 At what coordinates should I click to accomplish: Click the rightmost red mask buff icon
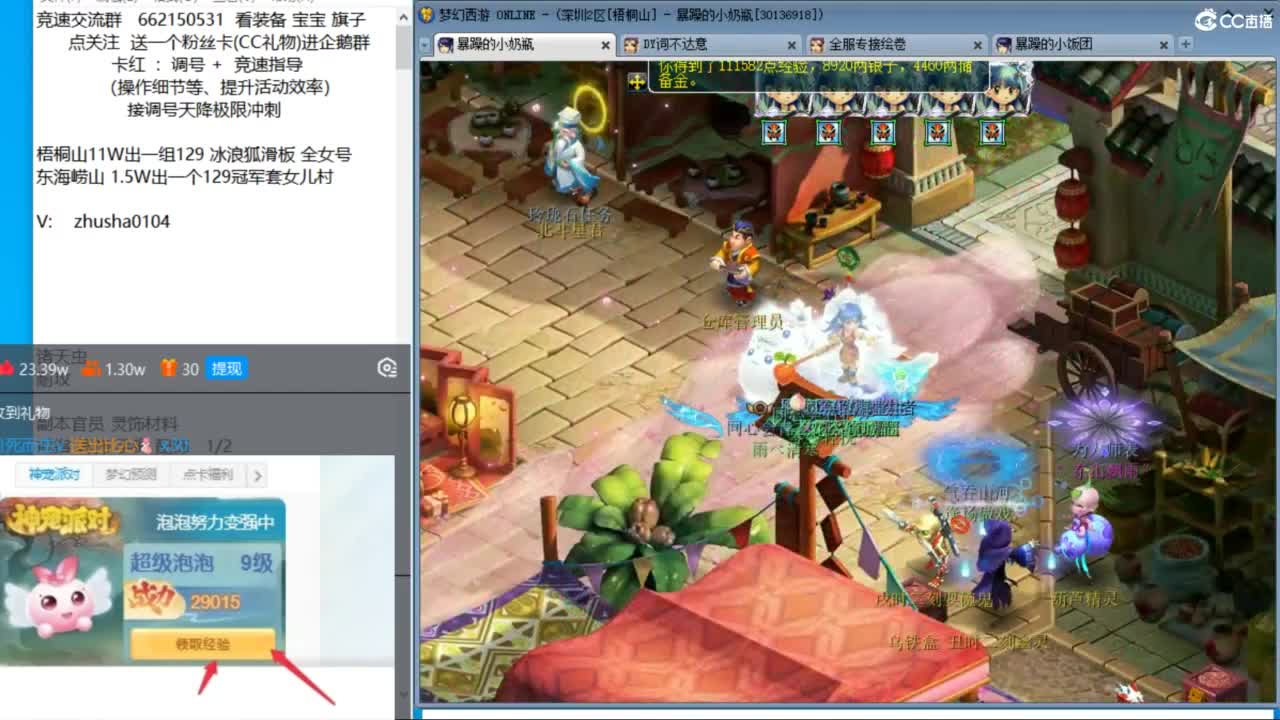point(991,132)
